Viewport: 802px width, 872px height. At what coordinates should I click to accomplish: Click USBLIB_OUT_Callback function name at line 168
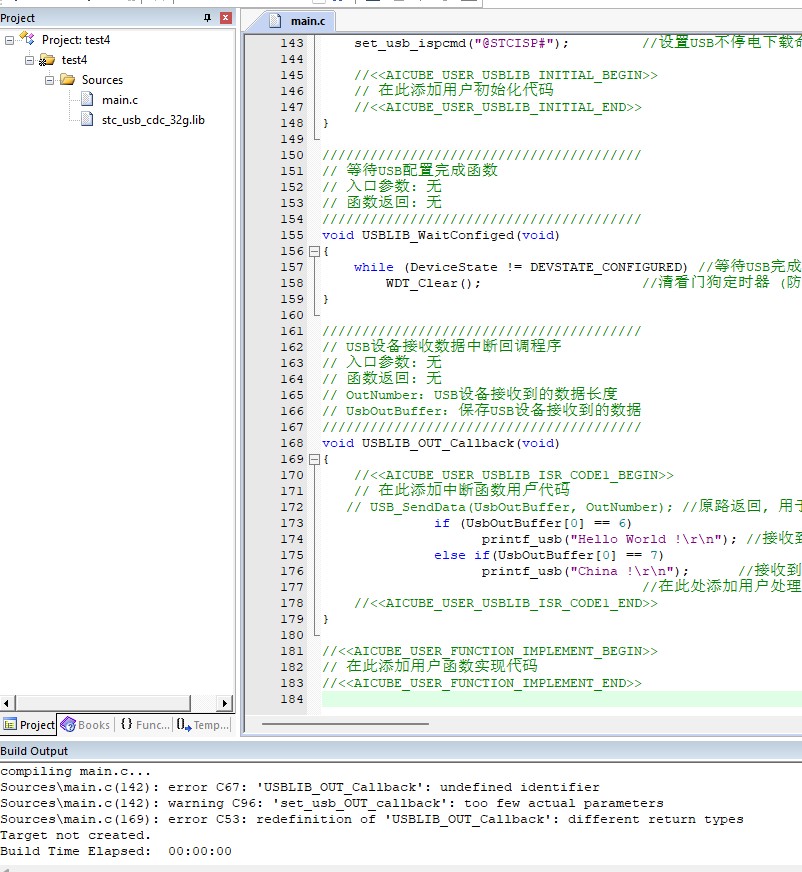pos(437,443)
